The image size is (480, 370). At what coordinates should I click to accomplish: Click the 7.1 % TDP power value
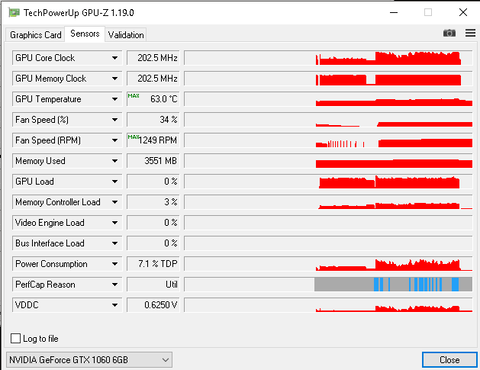tap(153, 264)
